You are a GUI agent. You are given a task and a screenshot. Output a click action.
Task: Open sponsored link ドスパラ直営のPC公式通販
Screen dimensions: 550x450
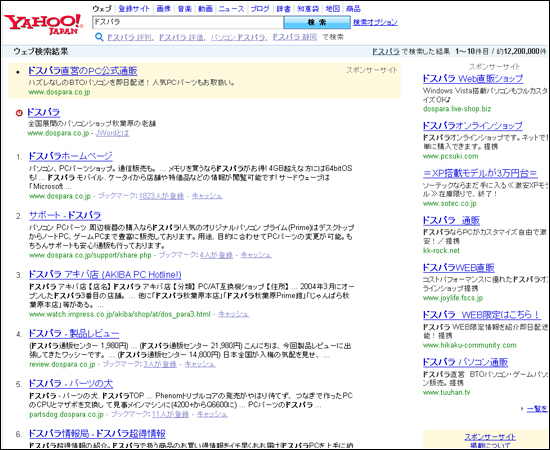click(83, 71)
